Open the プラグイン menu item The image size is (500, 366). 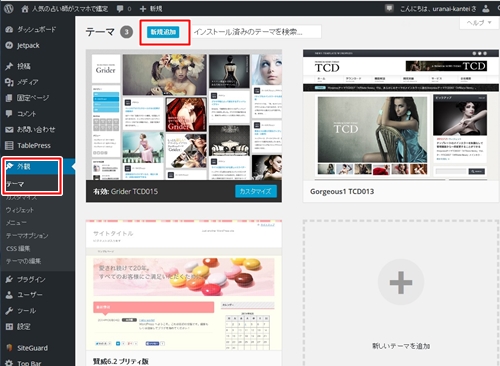pos(31,279)
